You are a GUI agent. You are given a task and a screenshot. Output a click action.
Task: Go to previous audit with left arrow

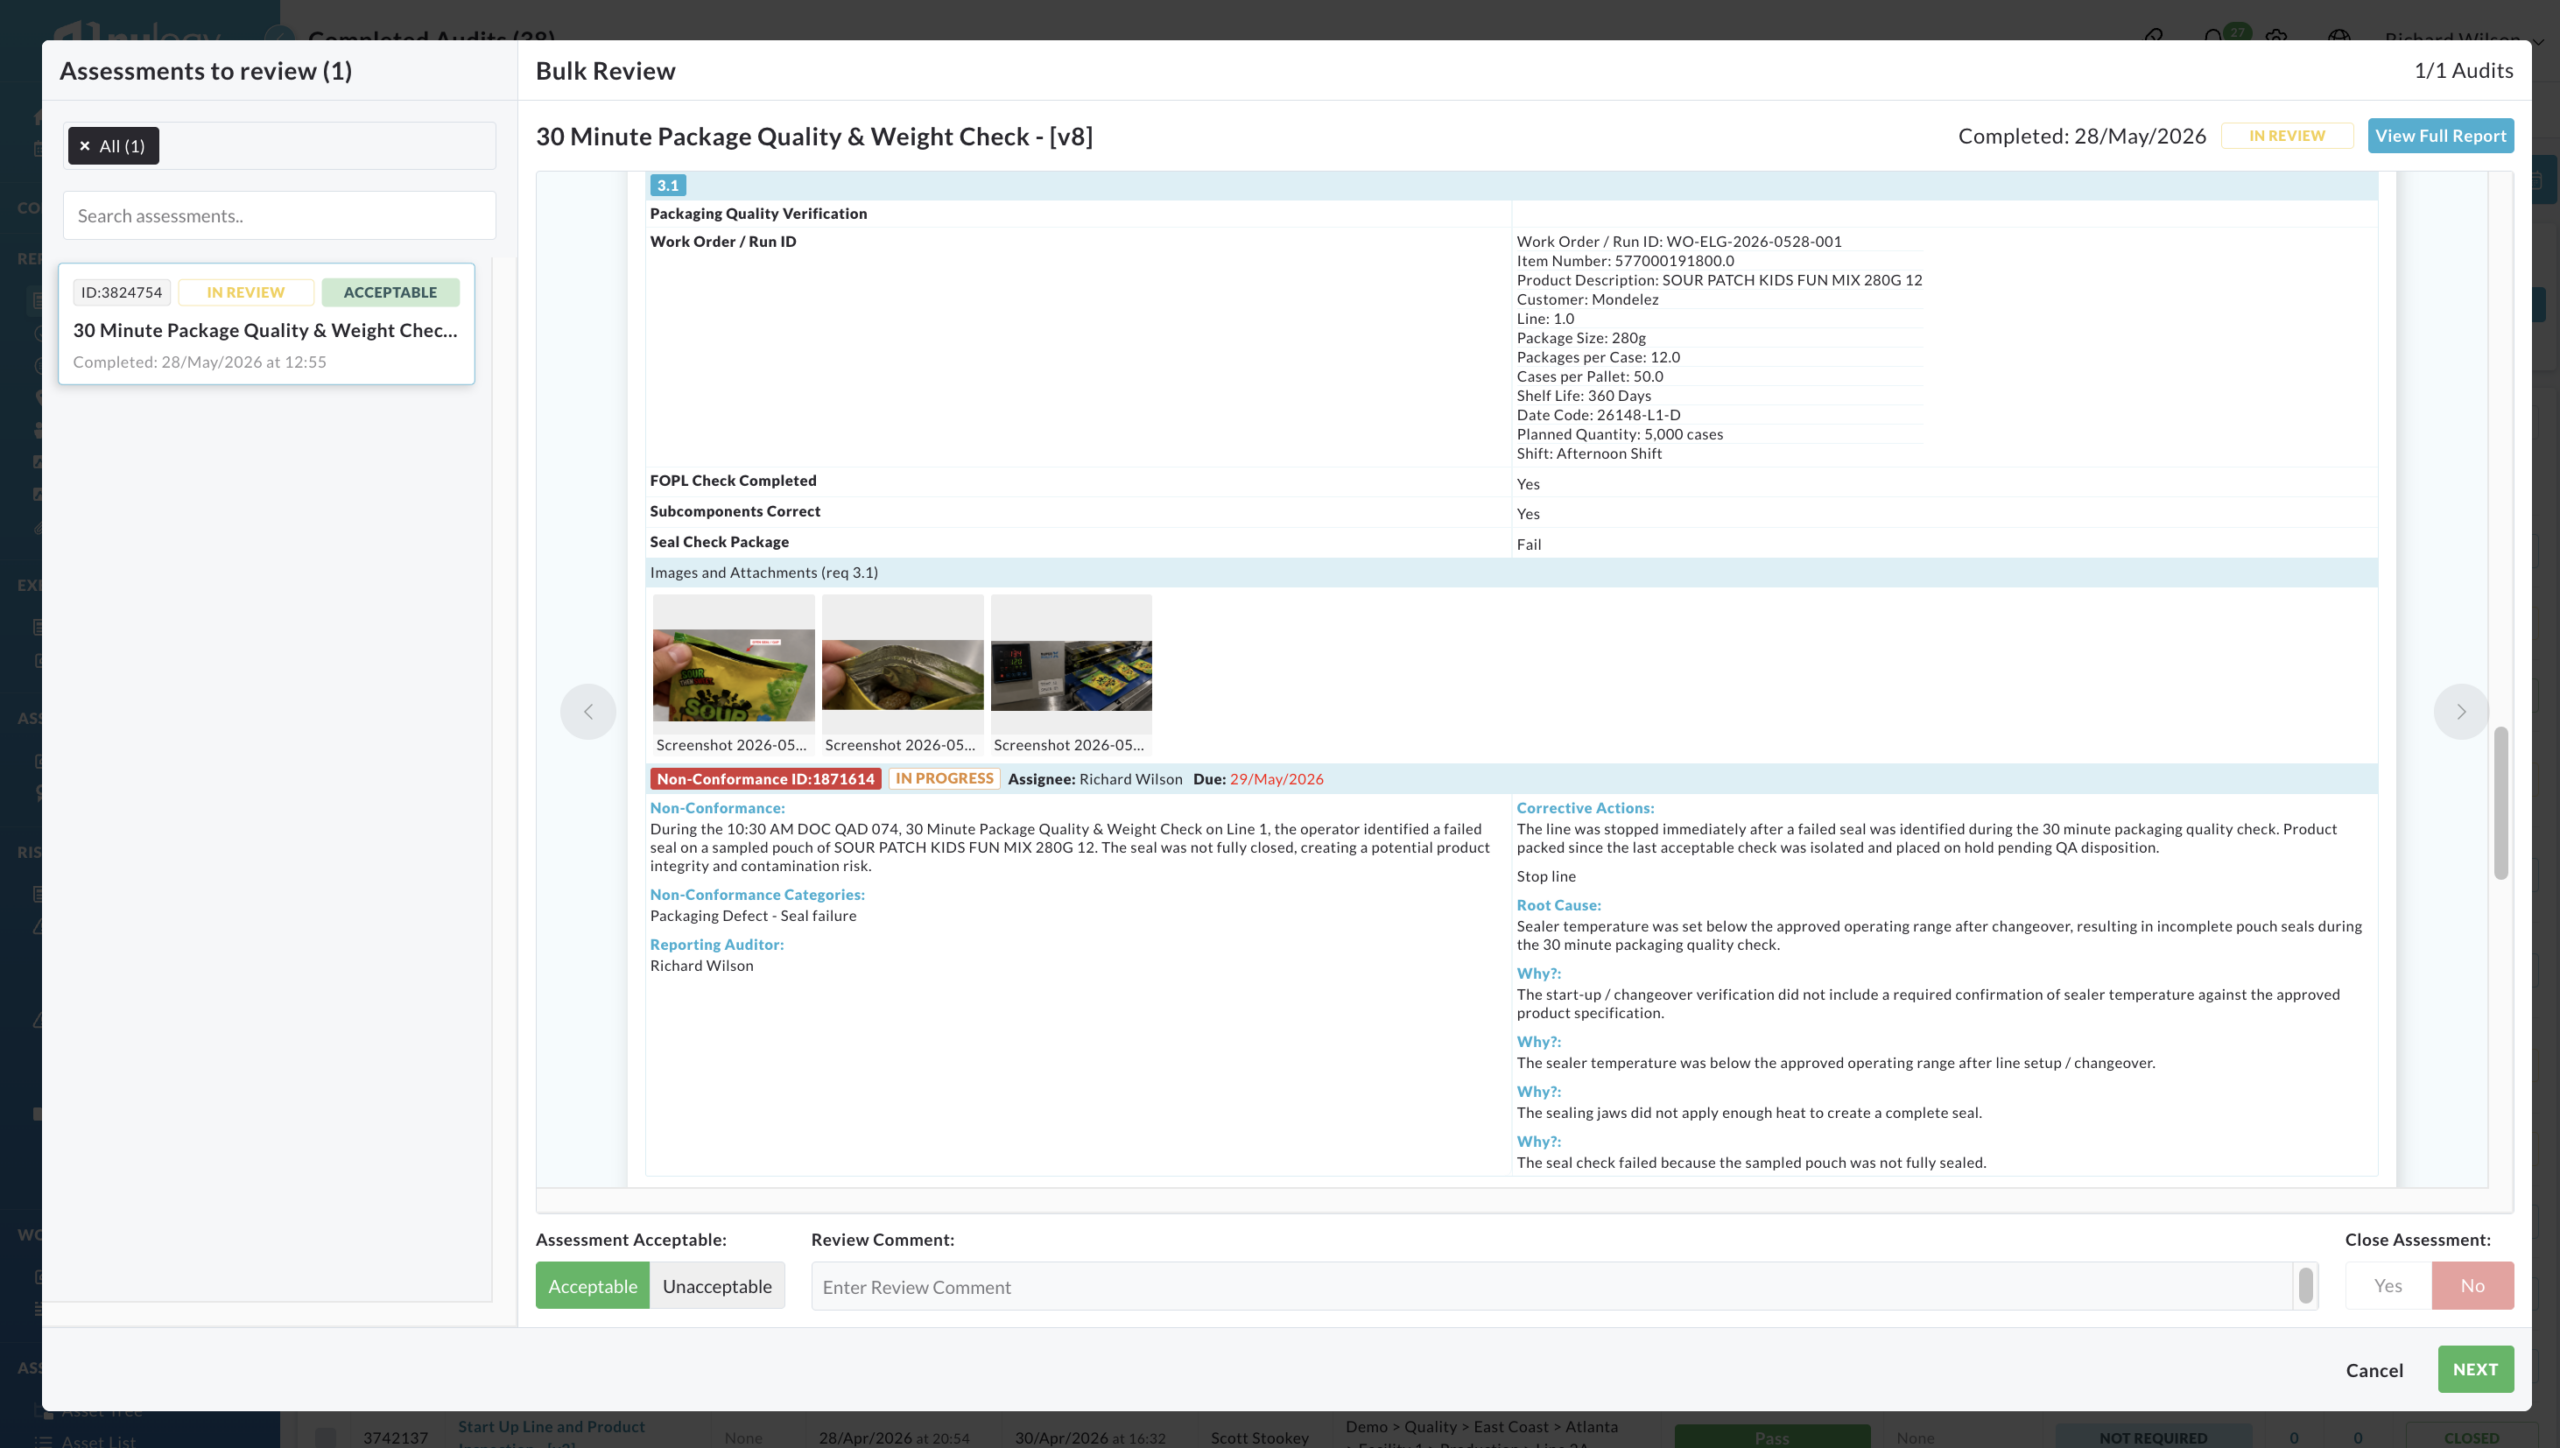588,712
